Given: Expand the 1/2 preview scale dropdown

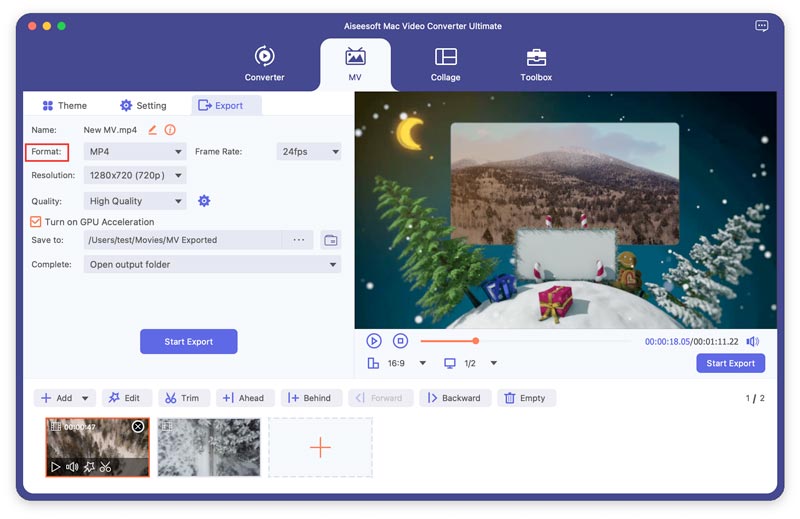Looking at the screenshot, I should 493,363.
